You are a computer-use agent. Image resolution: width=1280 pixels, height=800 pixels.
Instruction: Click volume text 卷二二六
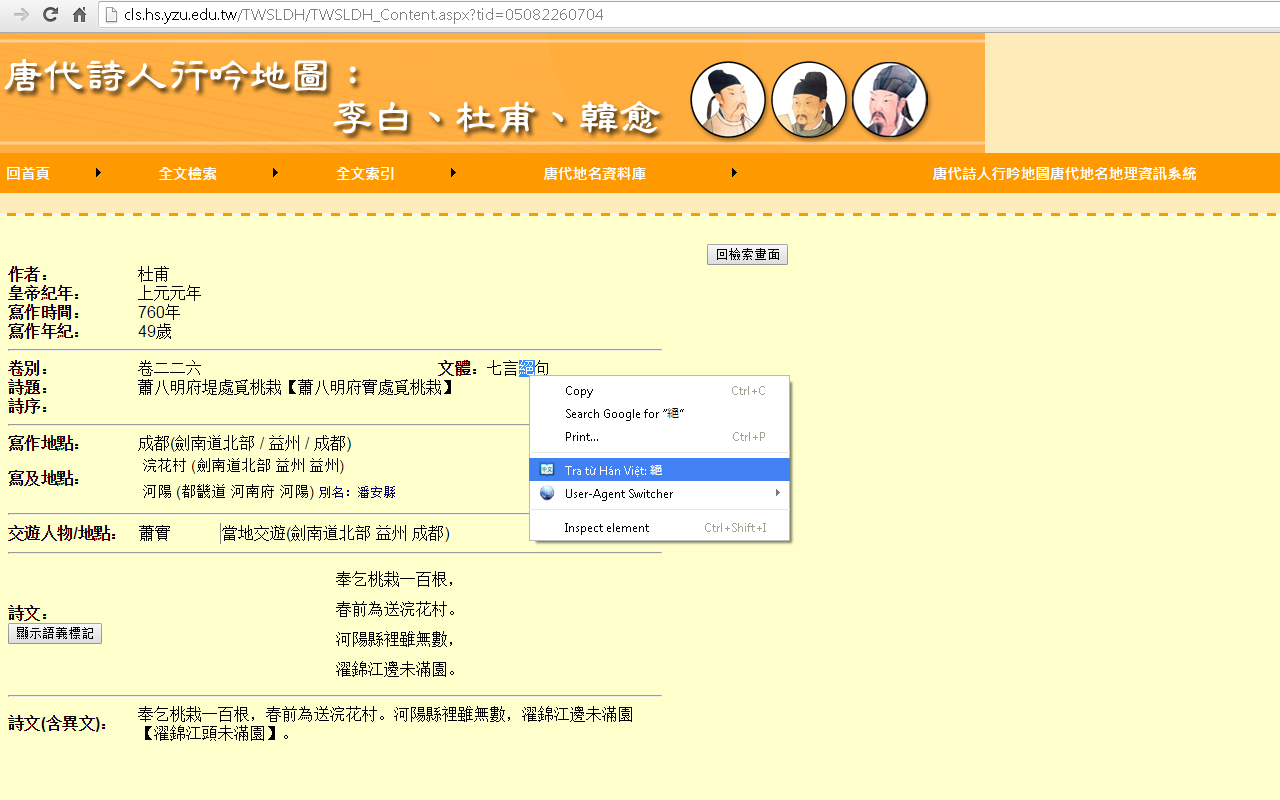pyautogui.click(x=170, y=368)
